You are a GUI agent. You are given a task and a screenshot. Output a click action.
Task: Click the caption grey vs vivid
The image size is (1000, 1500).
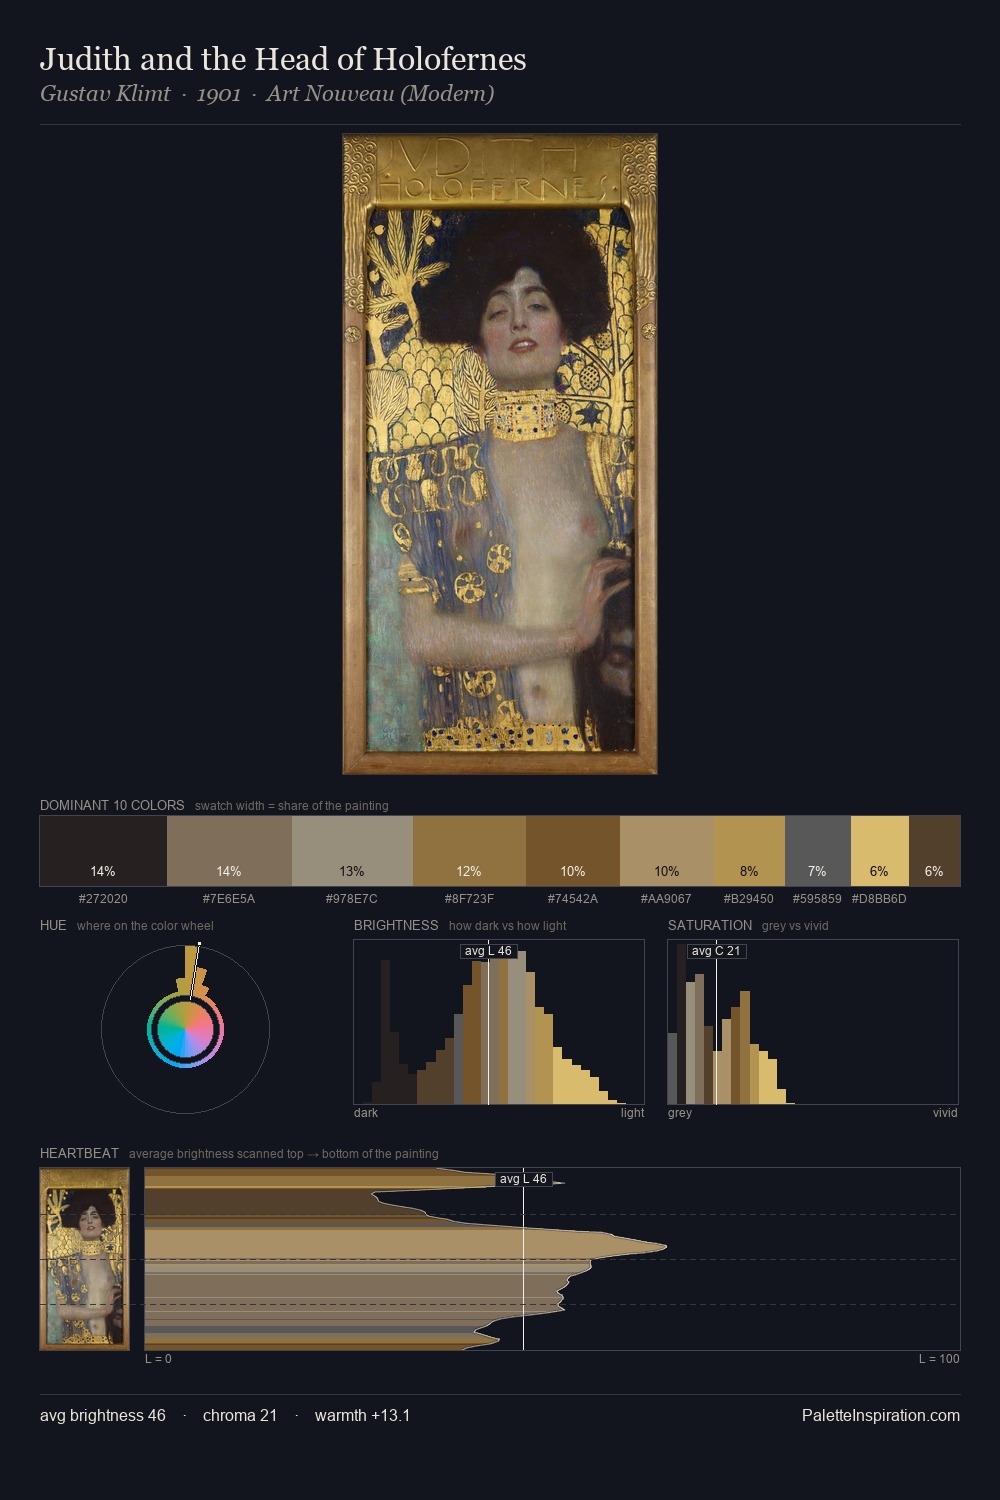point(795,926)
